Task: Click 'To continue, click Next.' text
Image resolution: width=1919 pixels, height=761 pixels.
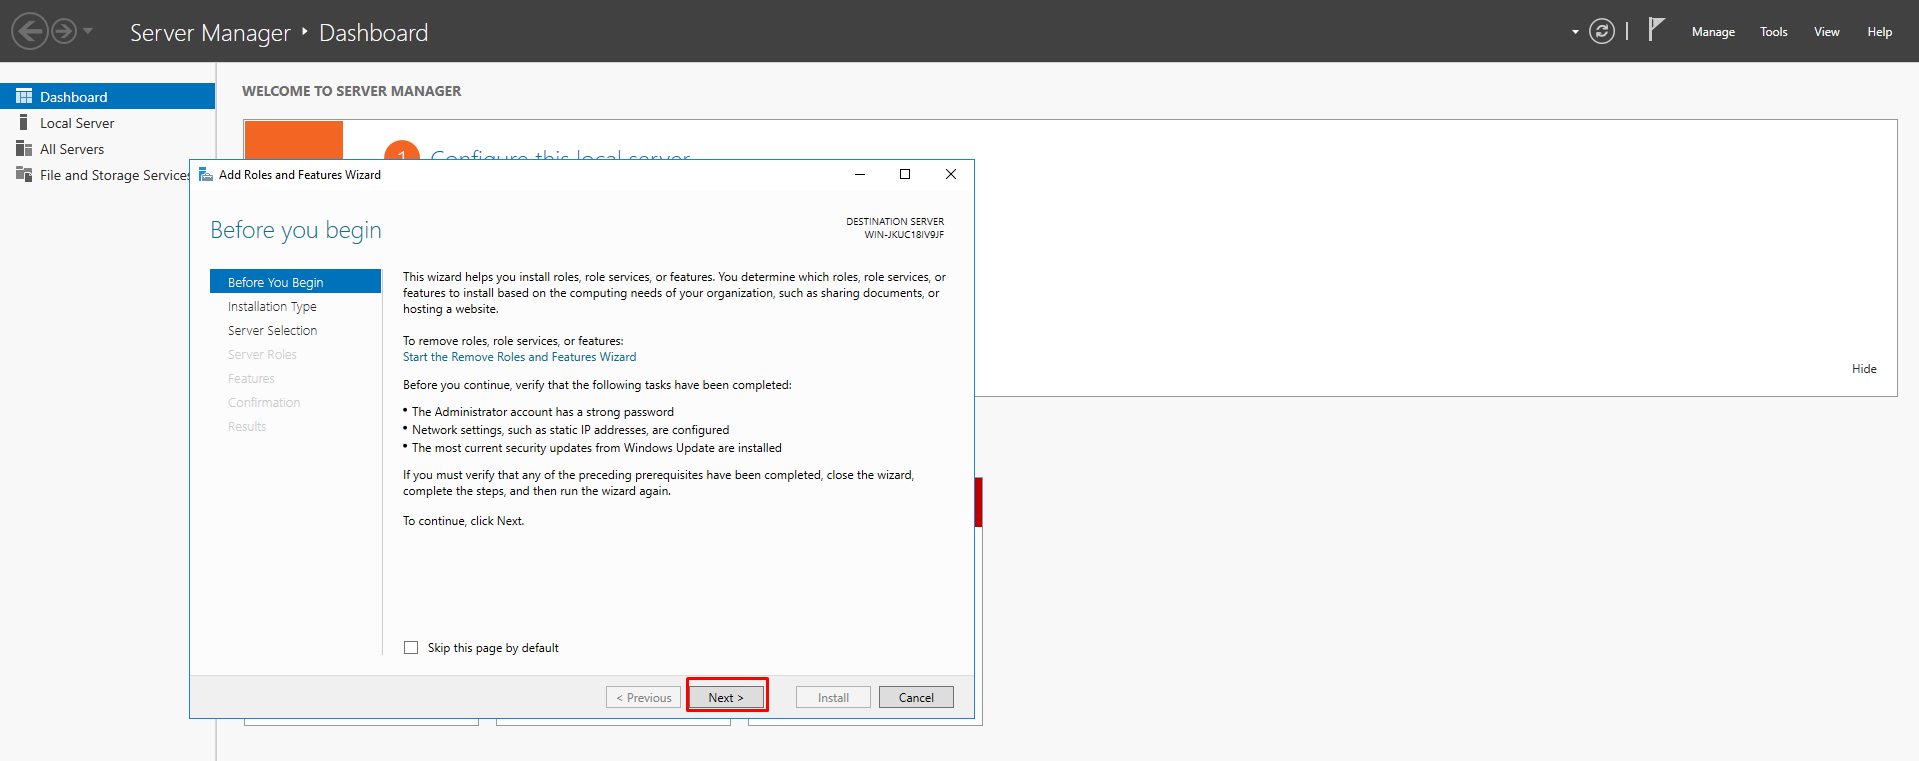Action: (464, 521)
